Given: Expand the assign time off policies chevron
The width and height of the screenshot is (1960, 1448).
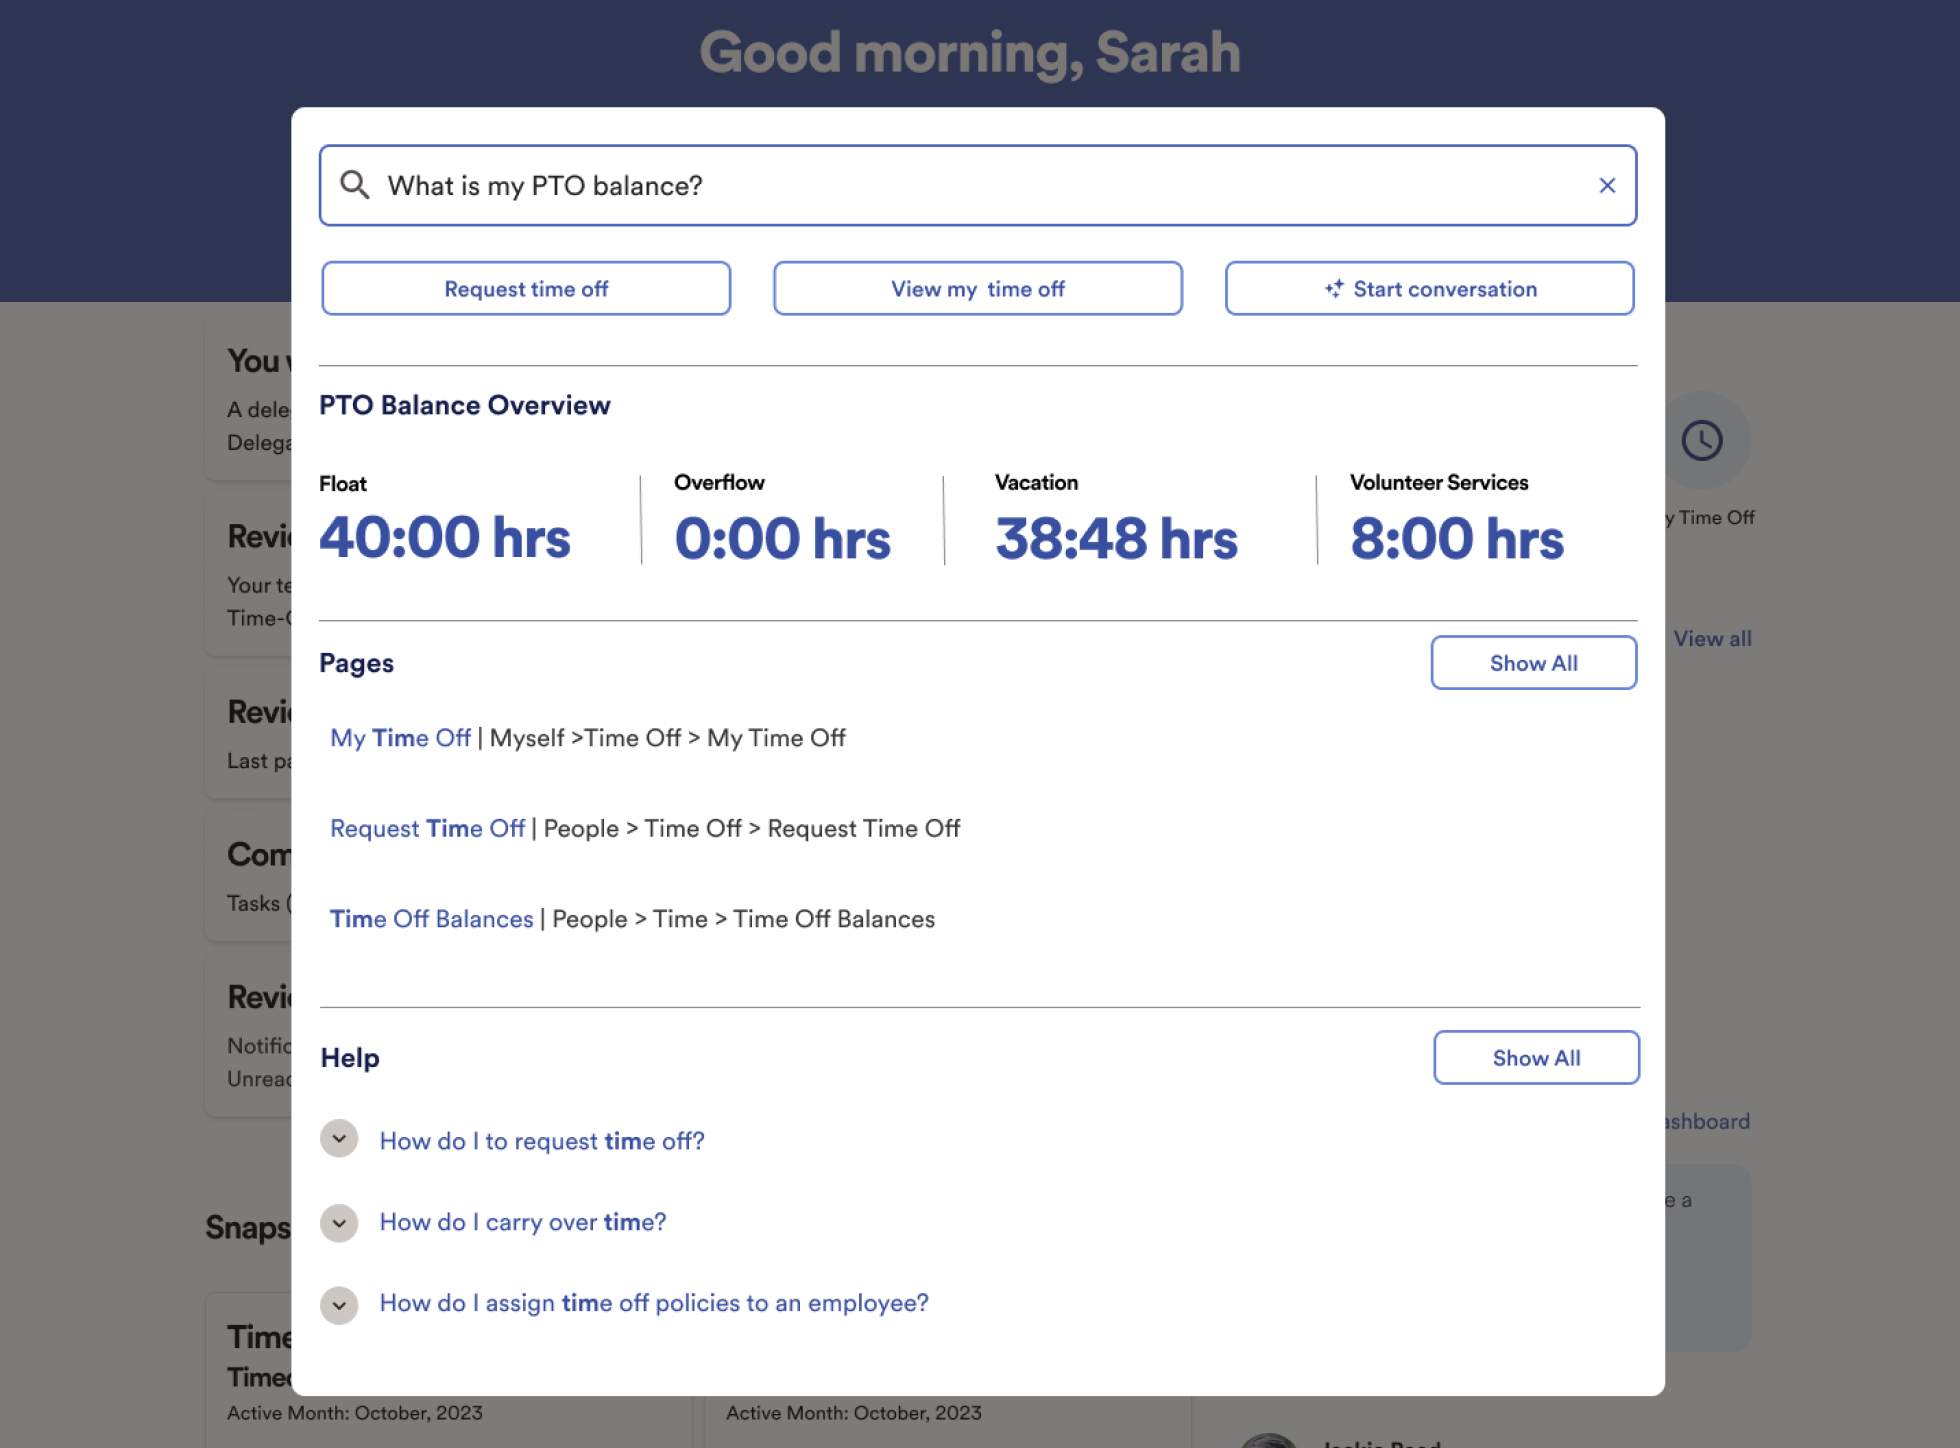Looking at the screenshot, I should (x=339, y=1305).
